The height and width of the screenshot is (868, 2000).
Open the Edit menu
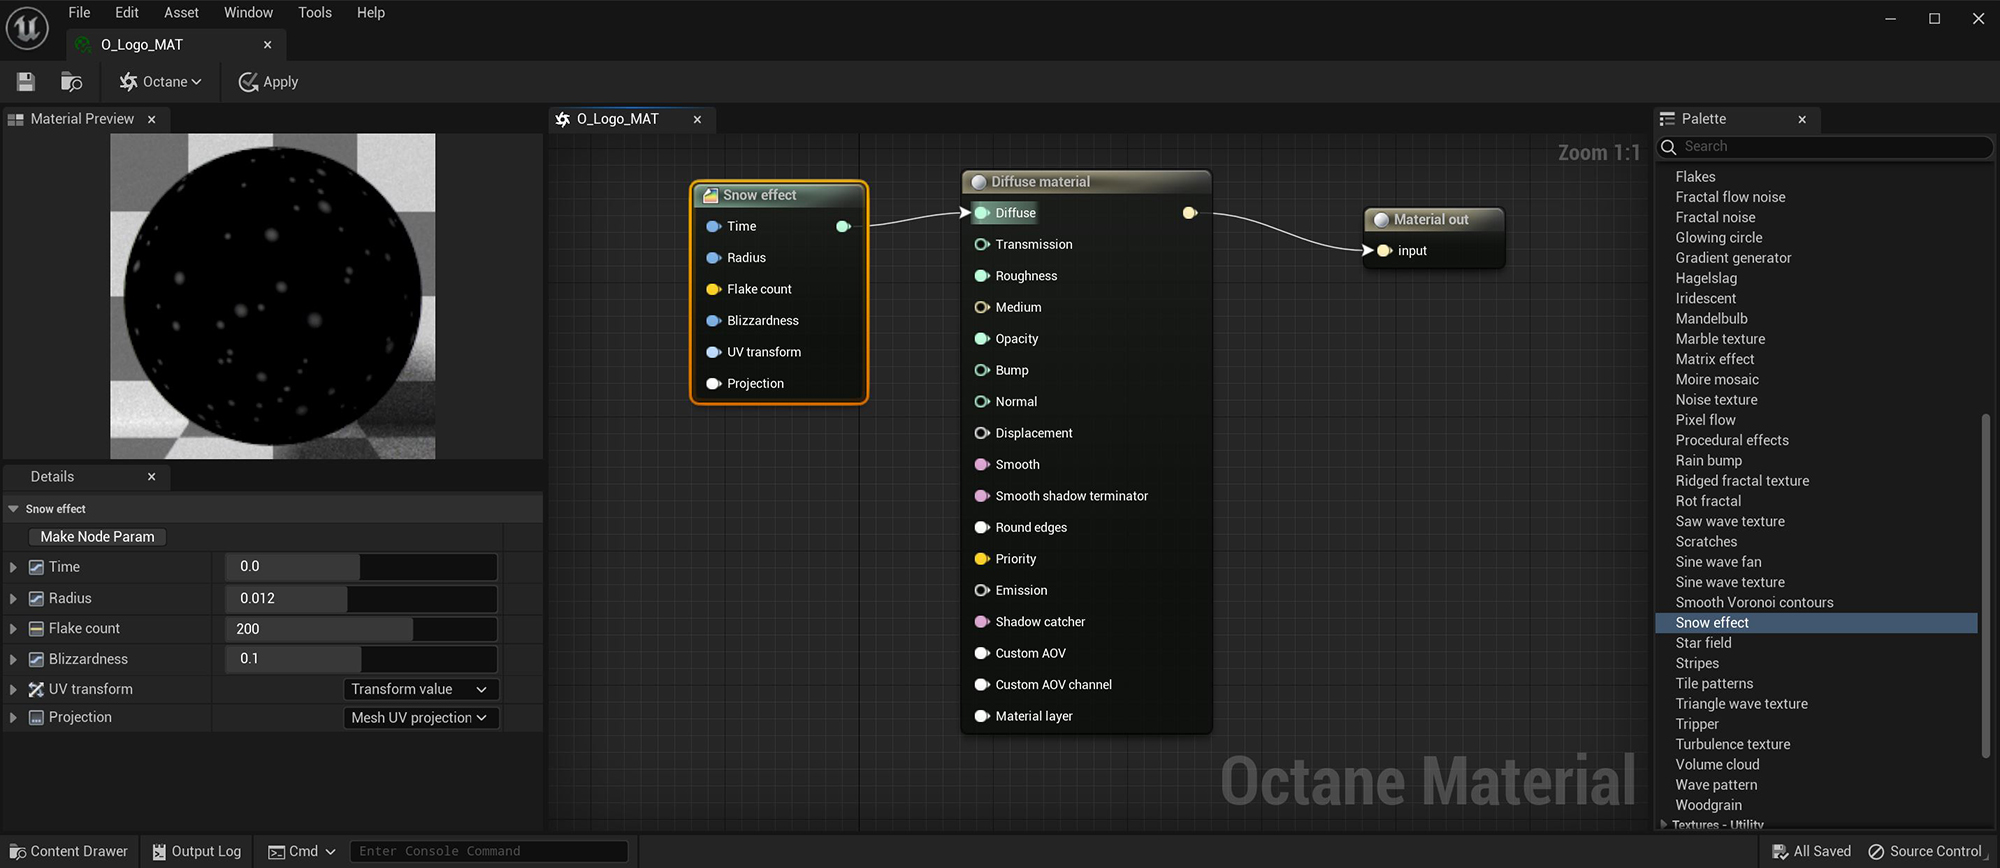(x=127, y=13)
